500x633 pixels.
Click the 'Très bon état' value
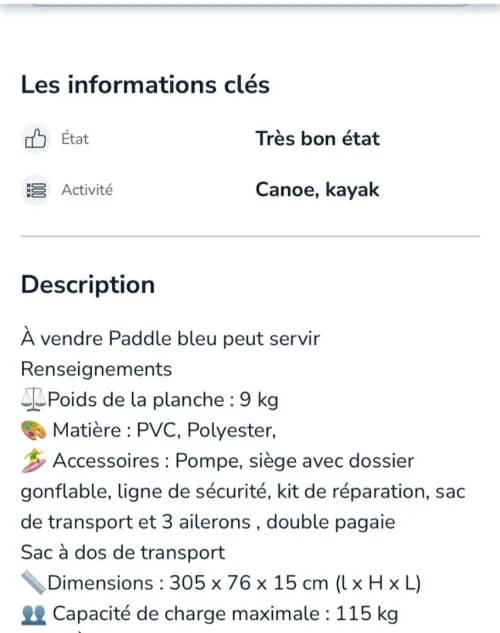[x=318, y=139]
